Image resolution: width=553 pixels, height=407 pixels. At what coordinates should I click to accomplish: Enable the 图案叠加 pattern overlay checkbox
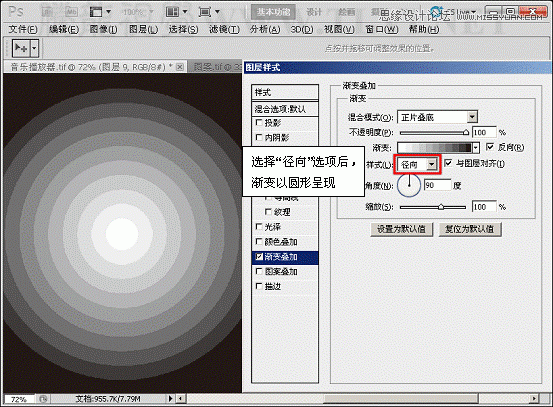pyautogui.click(x=259, y=271)
